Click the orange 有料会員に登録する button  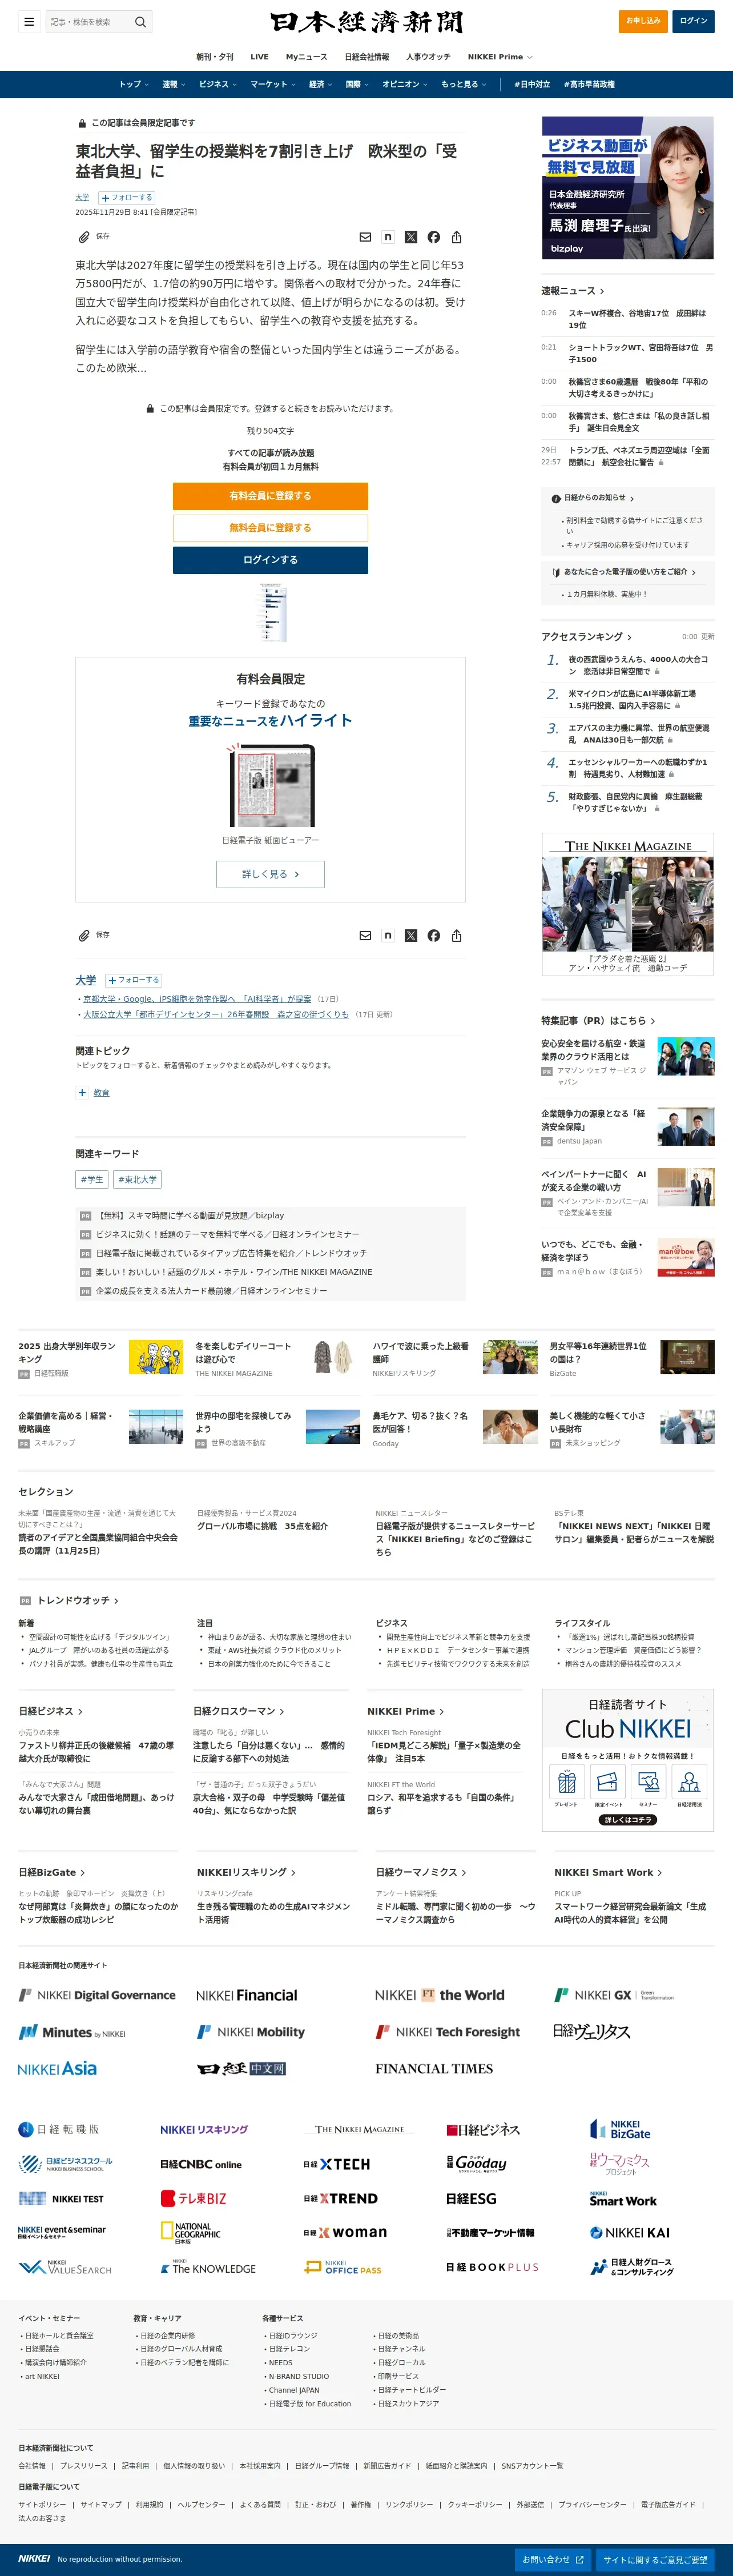pyautogui.click(x=270, y=496)
